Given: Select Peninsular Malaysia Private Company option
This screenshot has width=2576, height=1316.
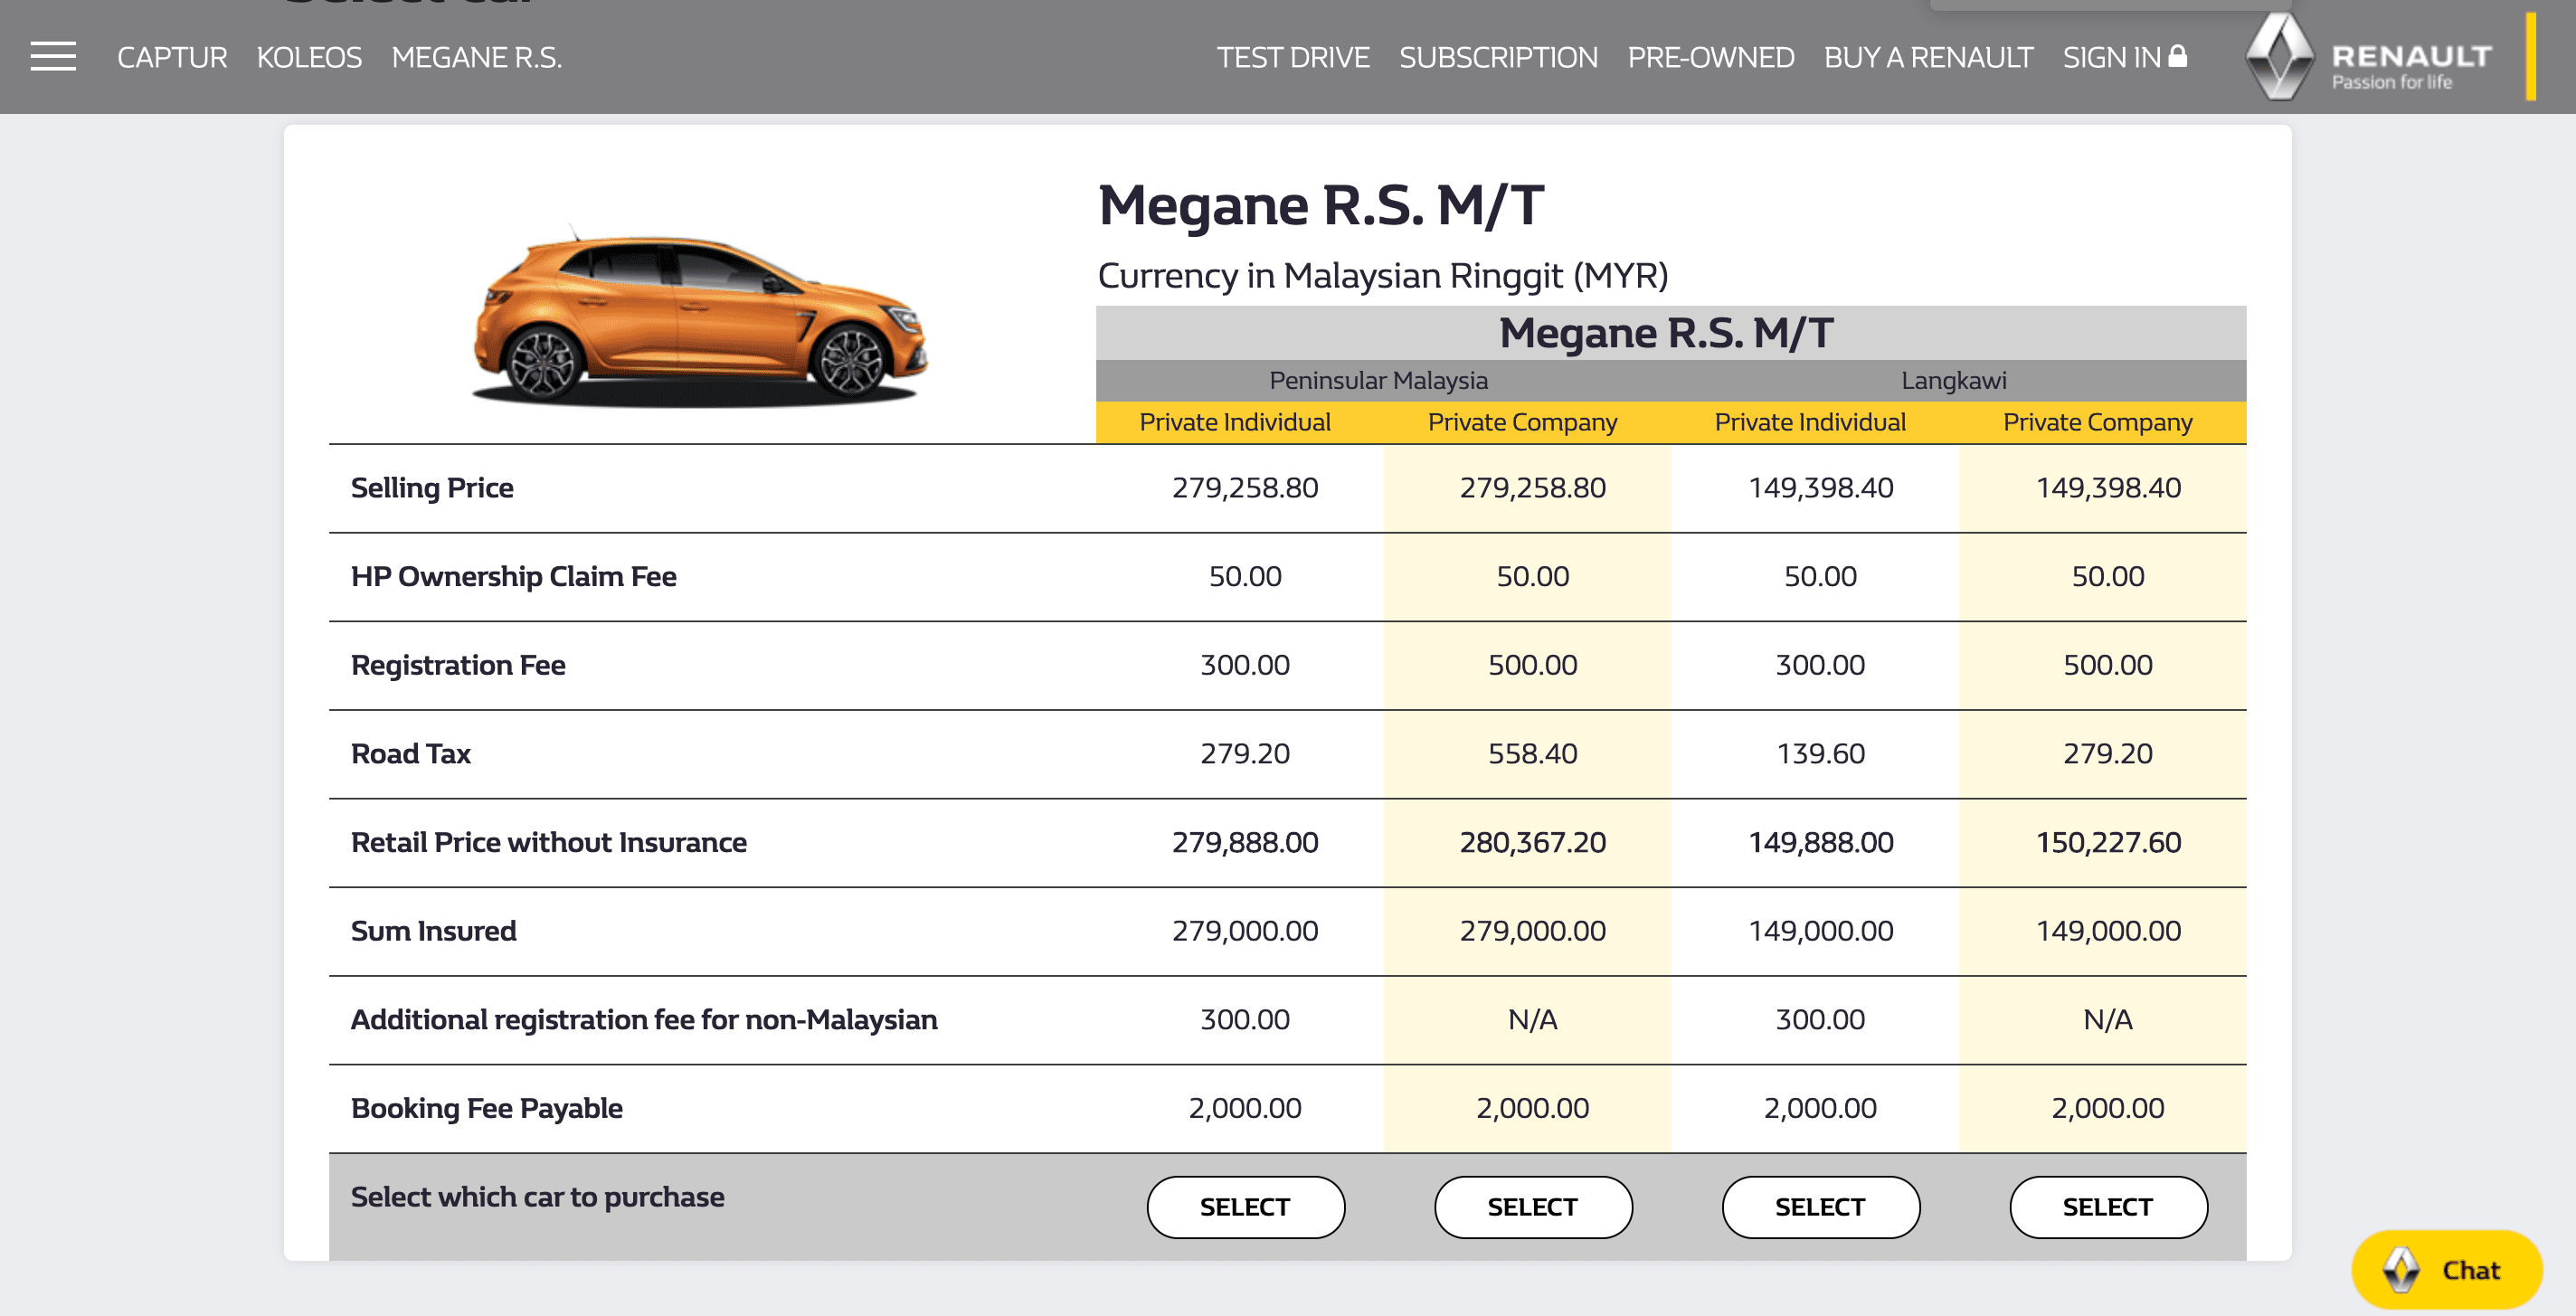Looking at the screenshot, I should (1533, 1207).
